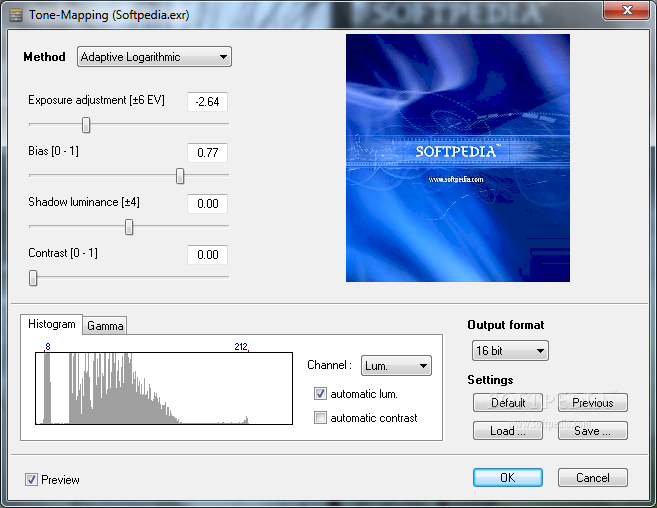
Task: Click the histogram low marker value 8
Action: click(48, 347)
